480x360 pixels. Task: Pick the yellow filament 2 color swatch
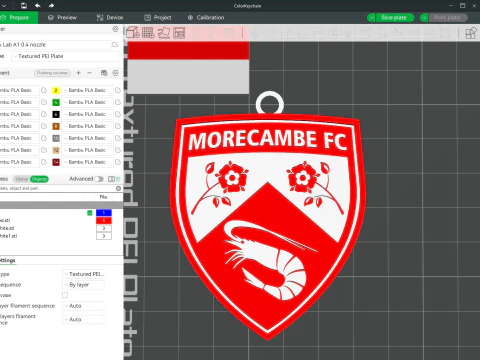[56, 90]
